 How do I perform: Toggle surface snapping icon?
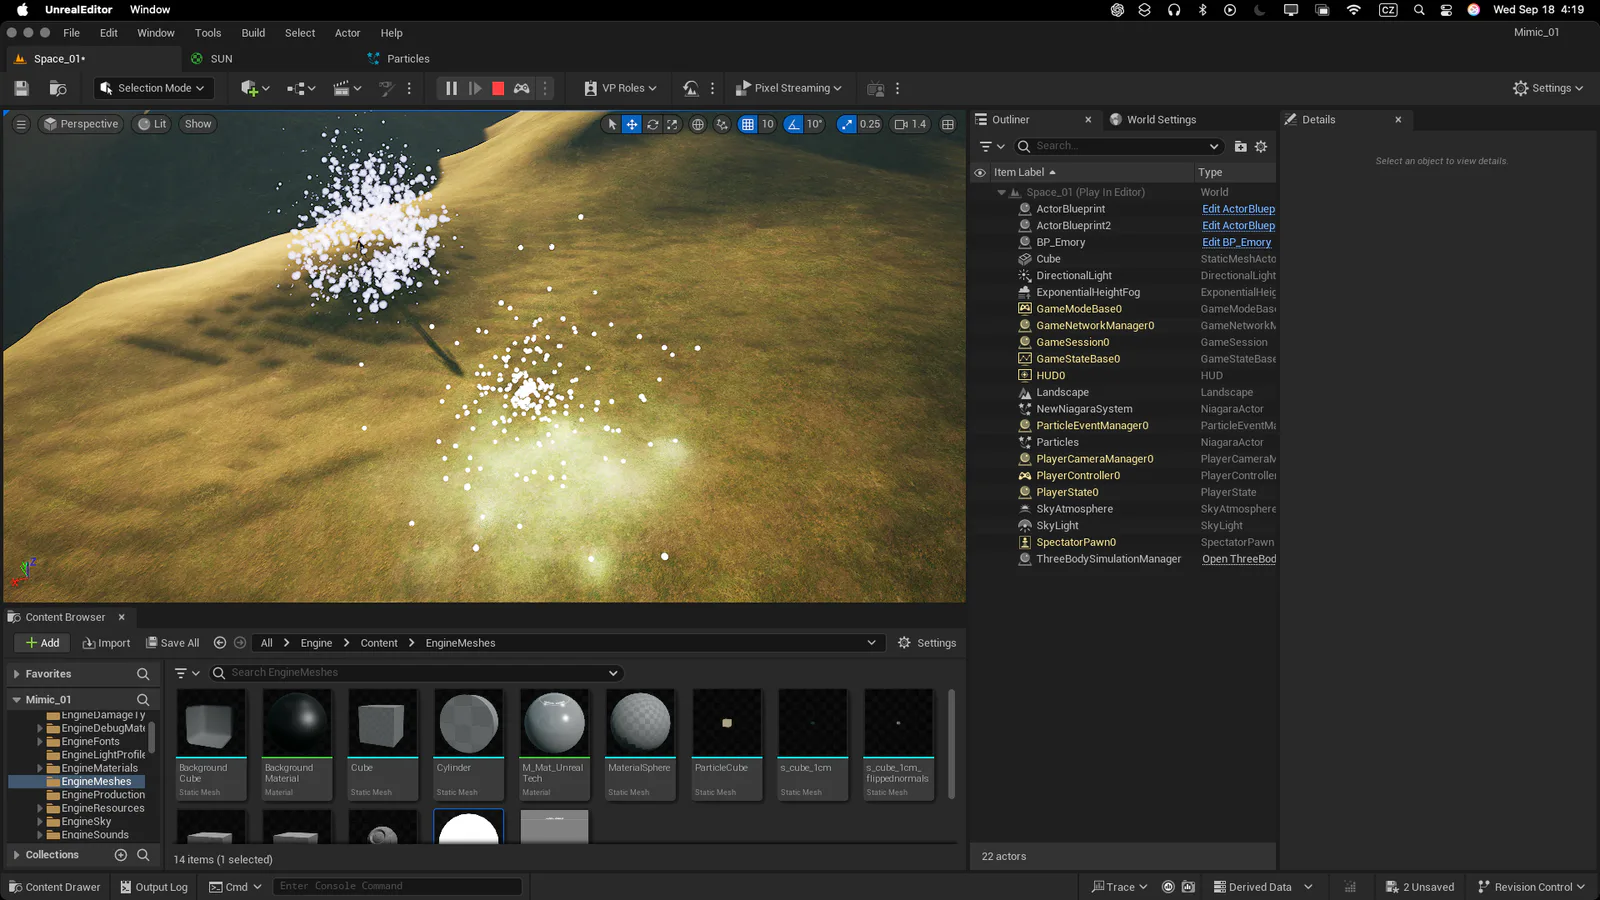(x=722, y=124)
